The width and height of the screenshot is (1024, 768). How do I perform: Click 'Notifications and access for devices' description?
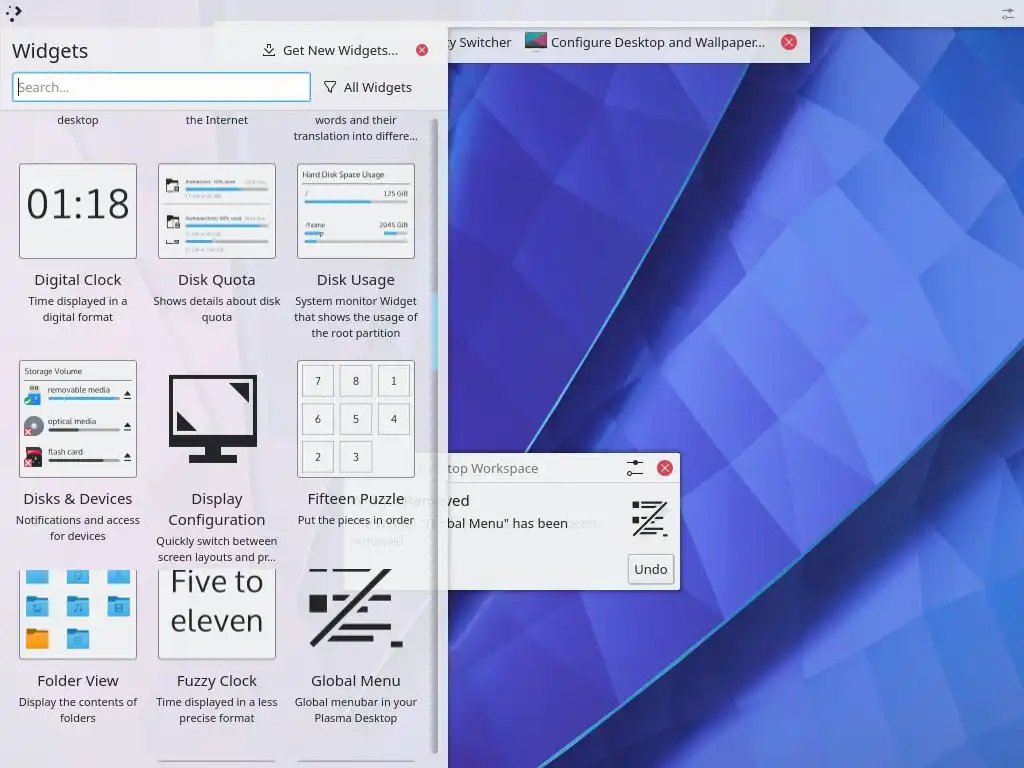(78, 528)
